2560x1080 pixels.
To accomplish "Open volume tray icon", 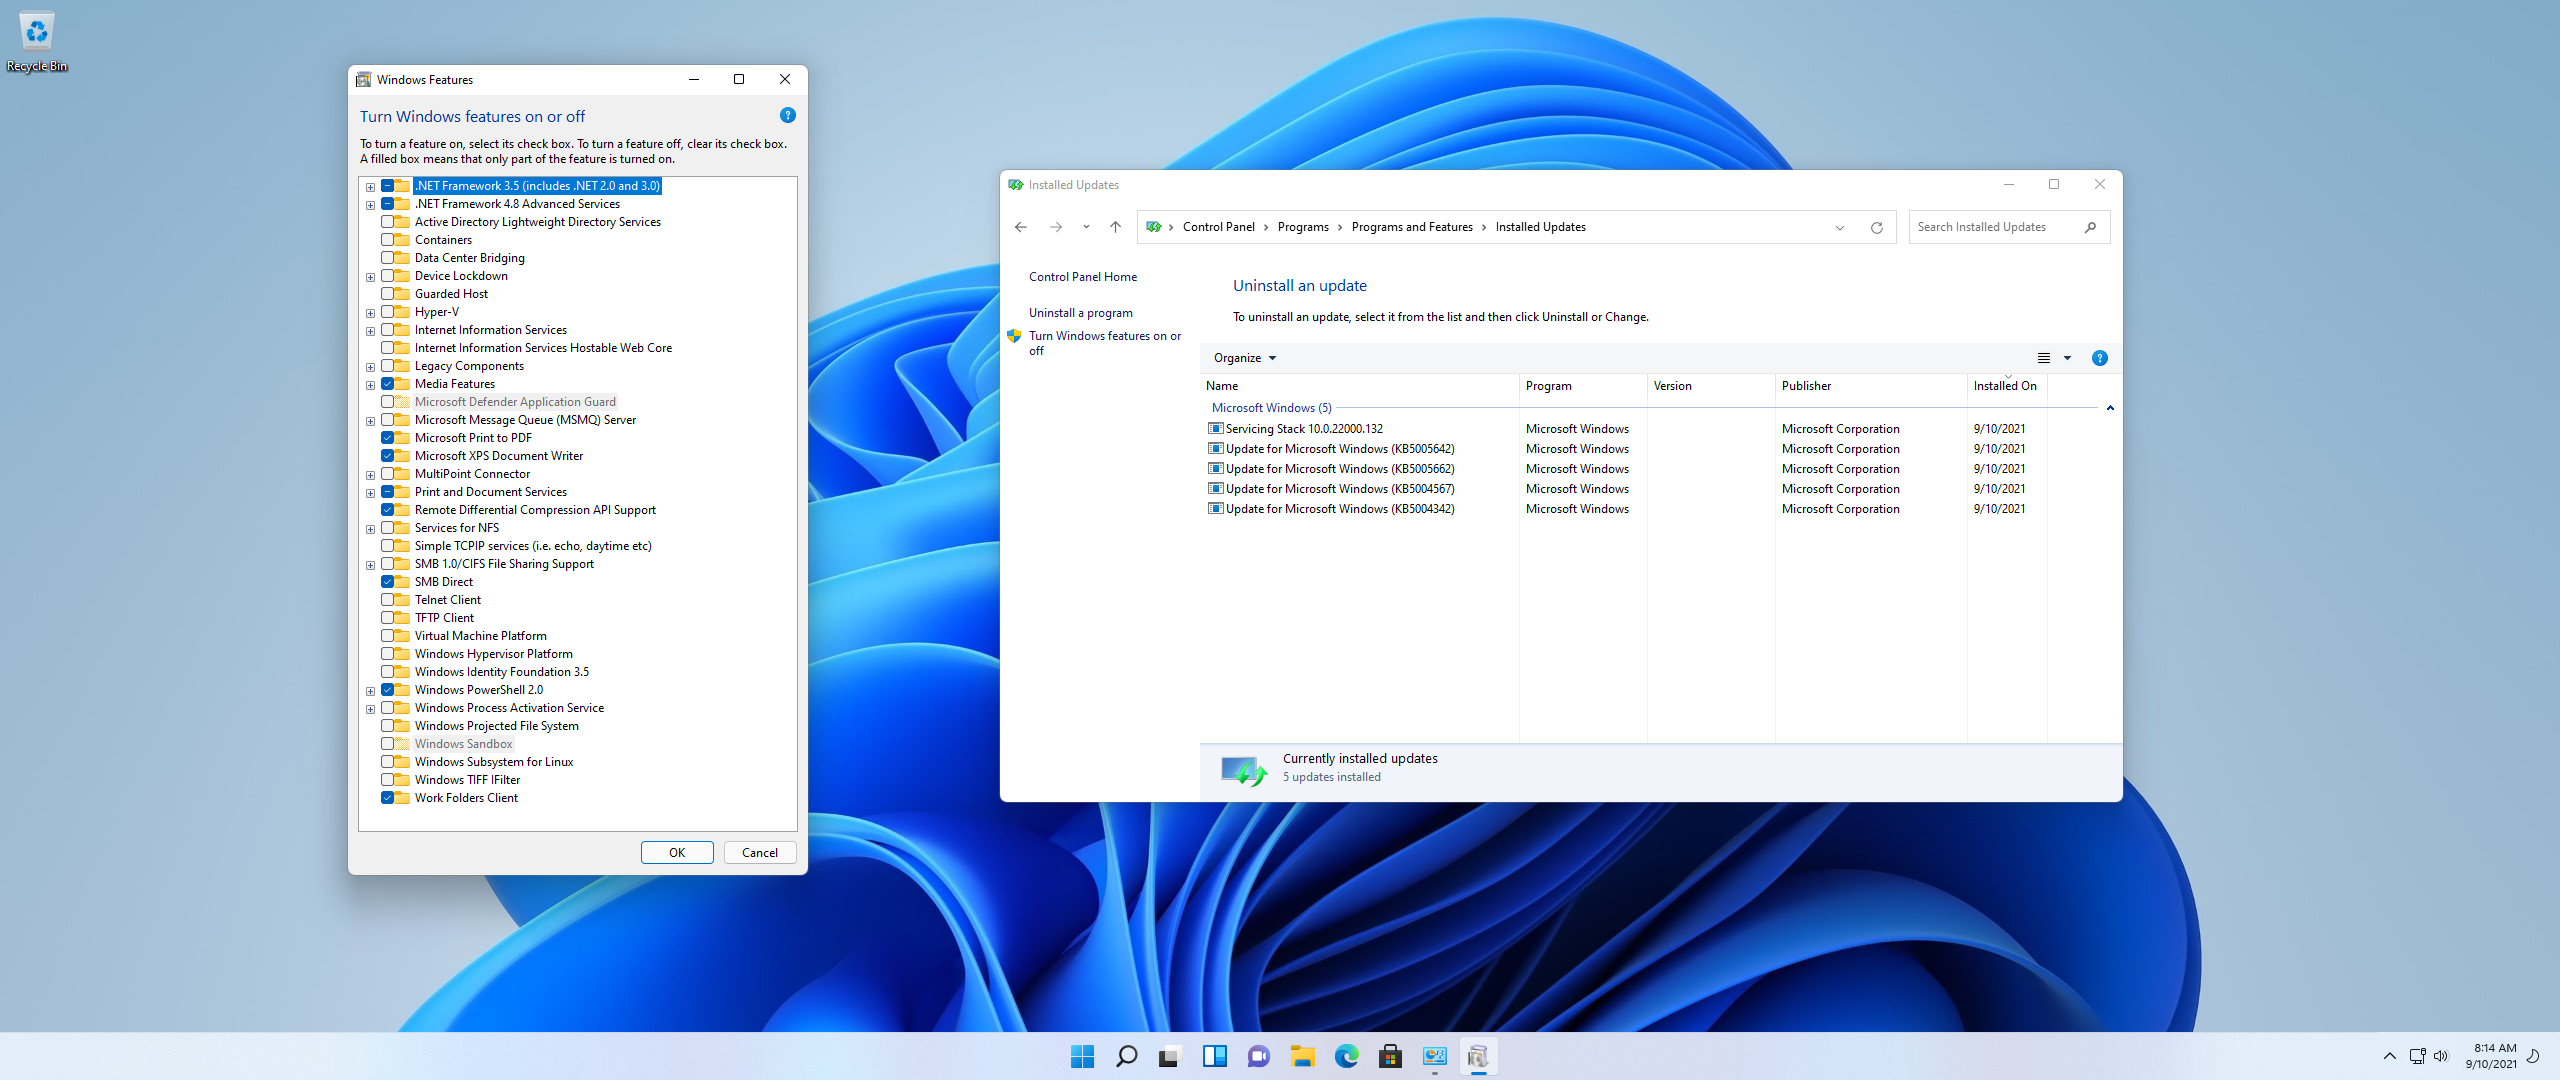I will 2441,1056.
